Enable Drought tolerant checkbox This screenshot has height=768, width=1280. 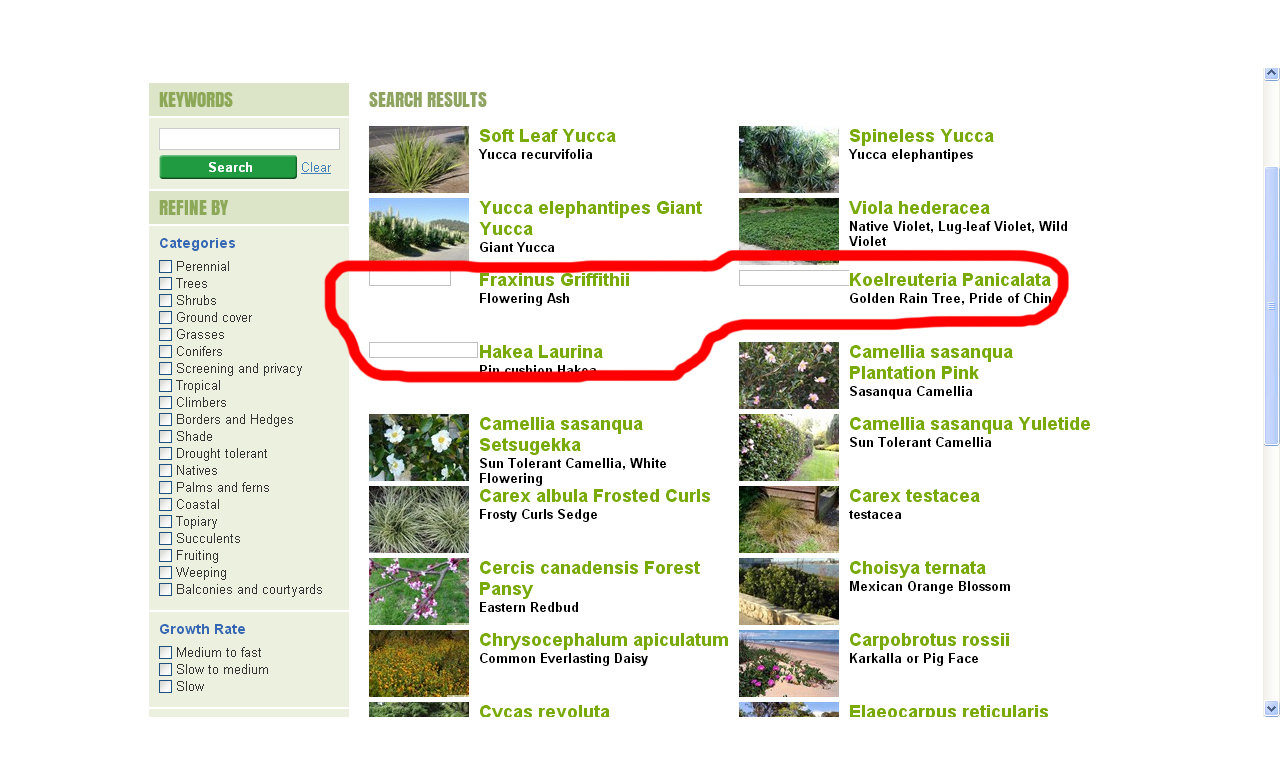[165, 453]
